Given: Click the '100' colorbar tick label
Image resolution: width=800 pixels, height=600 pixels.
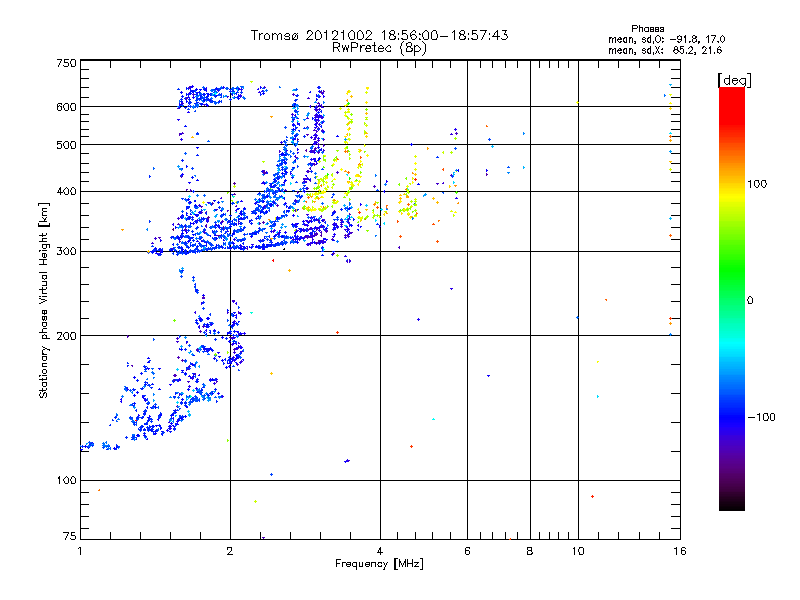Looking at the screenshot, I should point(757,184).
